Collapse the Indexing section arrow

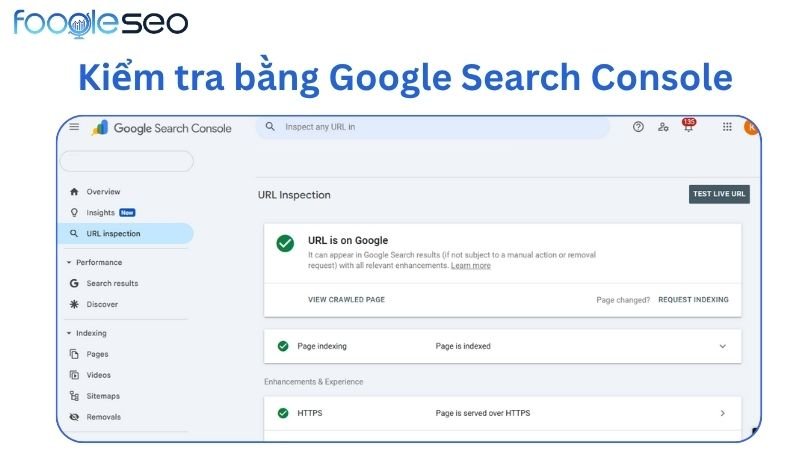click(69, 333)
